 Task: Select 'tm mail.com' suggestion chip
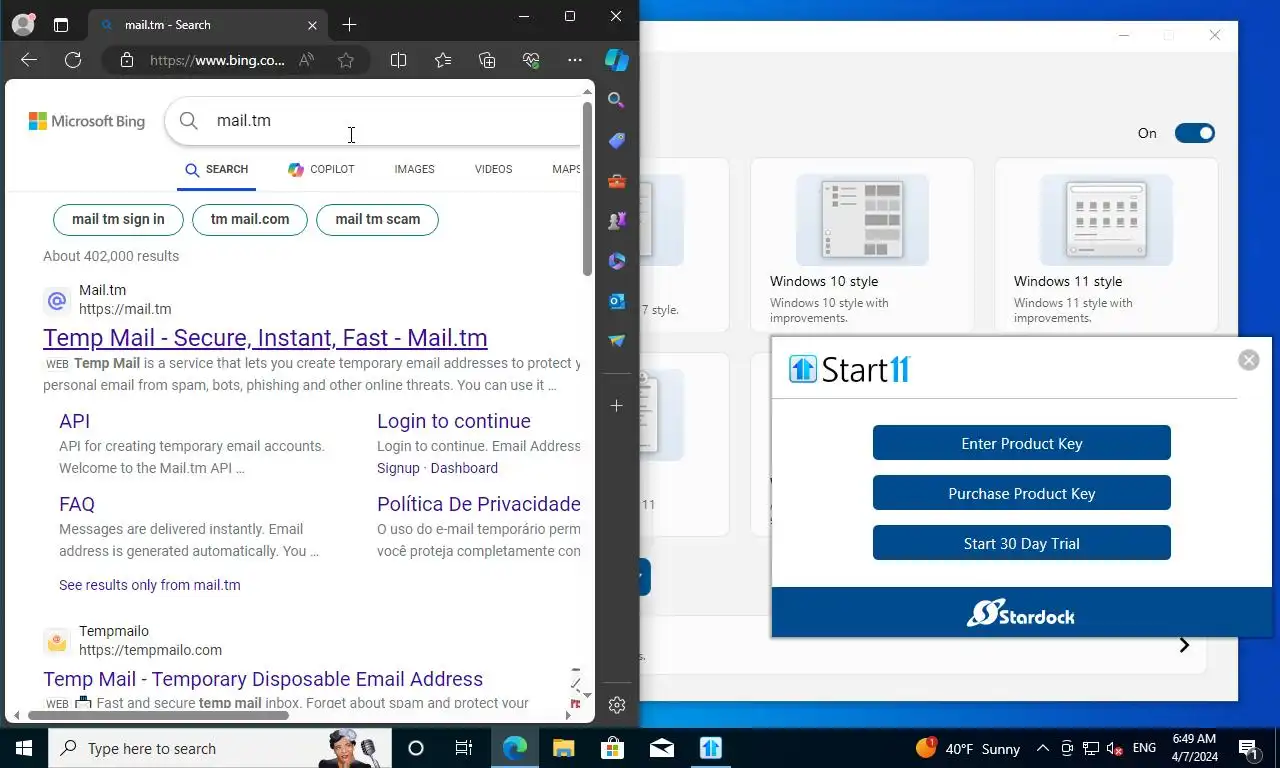tap(250, 219)
